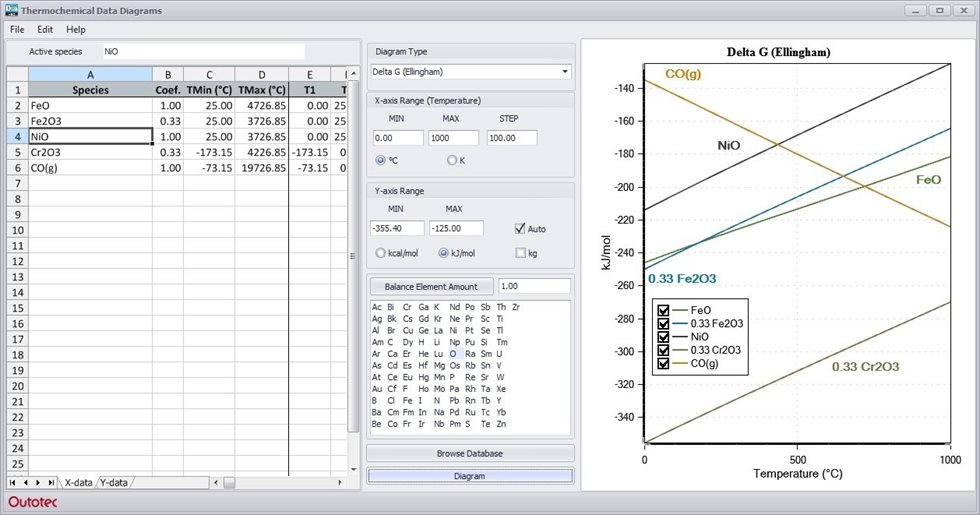Select kJ/mol energy unit
The width and height of the screenshot is (980, 515).
[444, 253]
